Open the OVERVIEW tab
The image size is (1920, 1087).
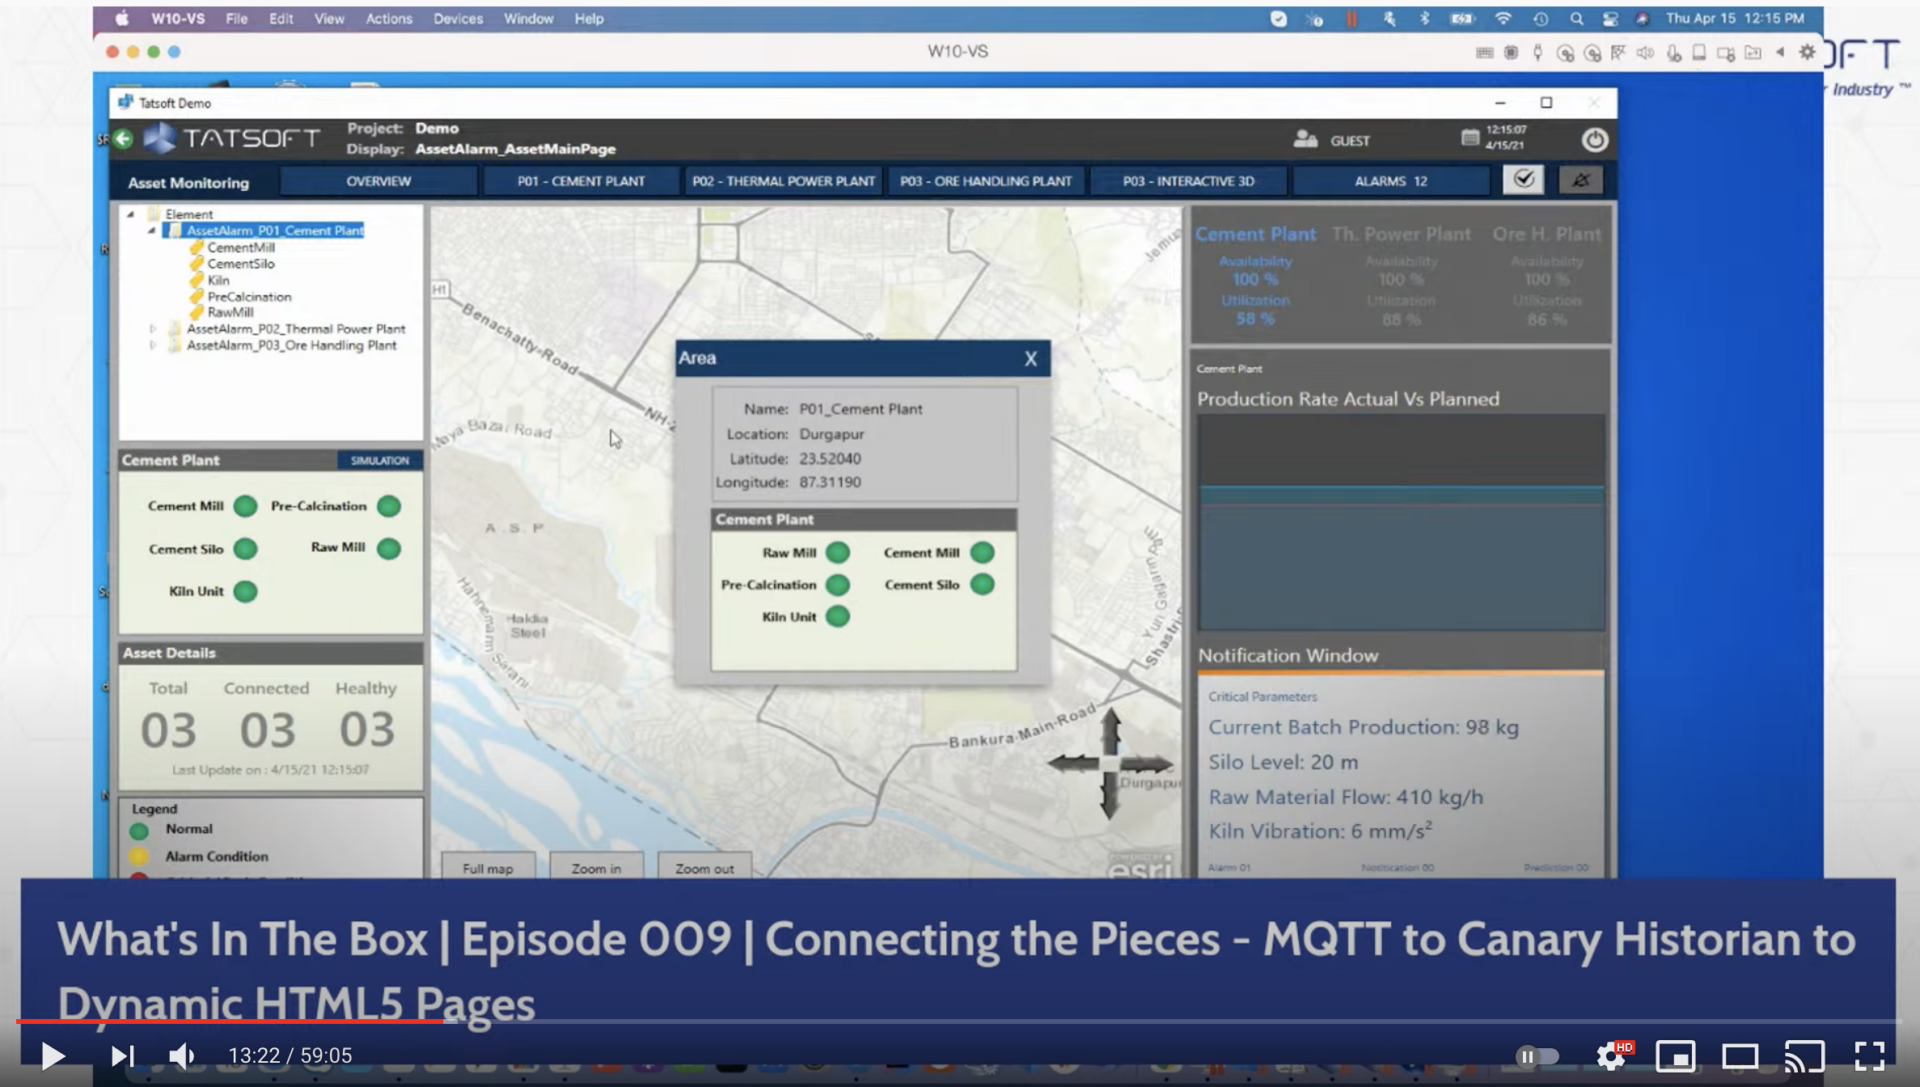pyautogui.click(x=378, y=181)
